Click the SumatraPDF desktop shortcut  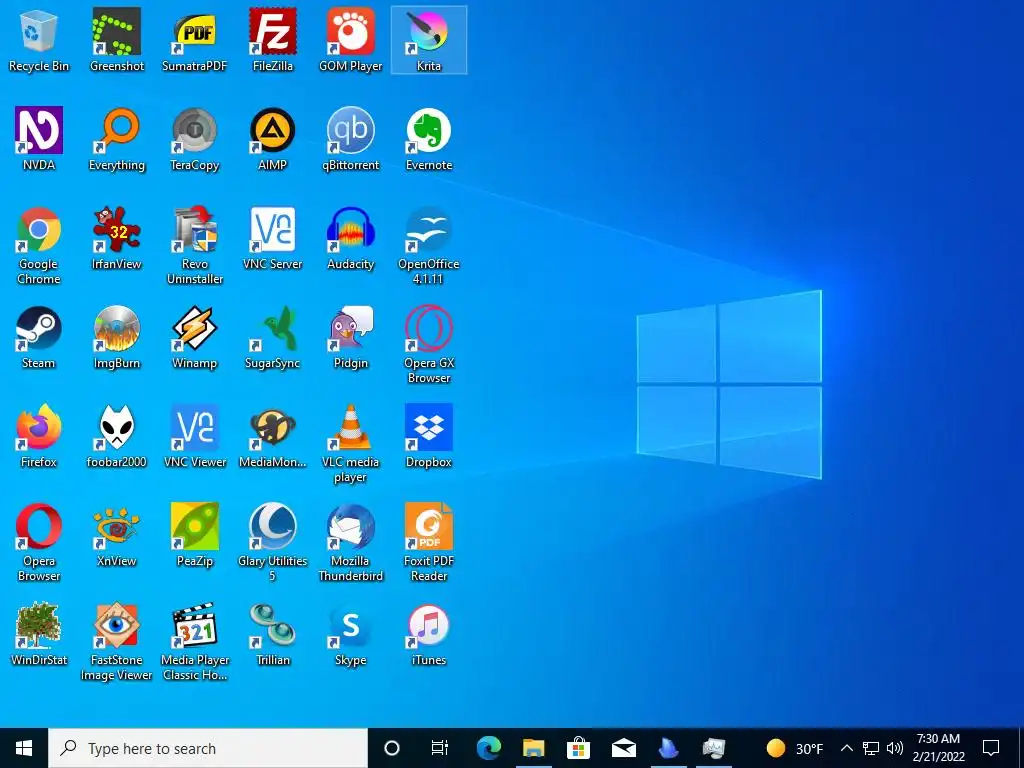point(195,40)
